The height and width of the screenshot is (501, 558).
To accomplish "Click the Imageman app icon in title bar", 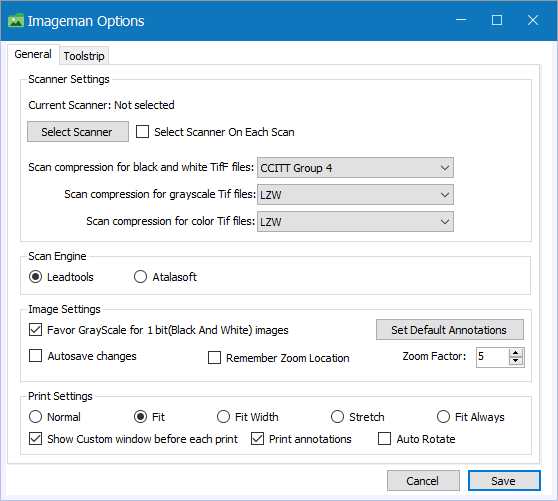I will 16,21.
